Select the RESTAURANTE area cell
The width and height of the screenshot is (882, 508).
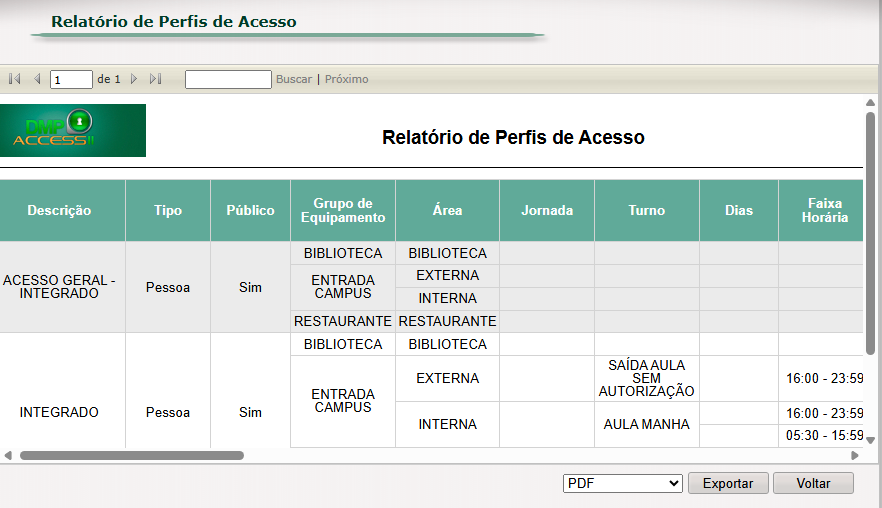(447, 321)
